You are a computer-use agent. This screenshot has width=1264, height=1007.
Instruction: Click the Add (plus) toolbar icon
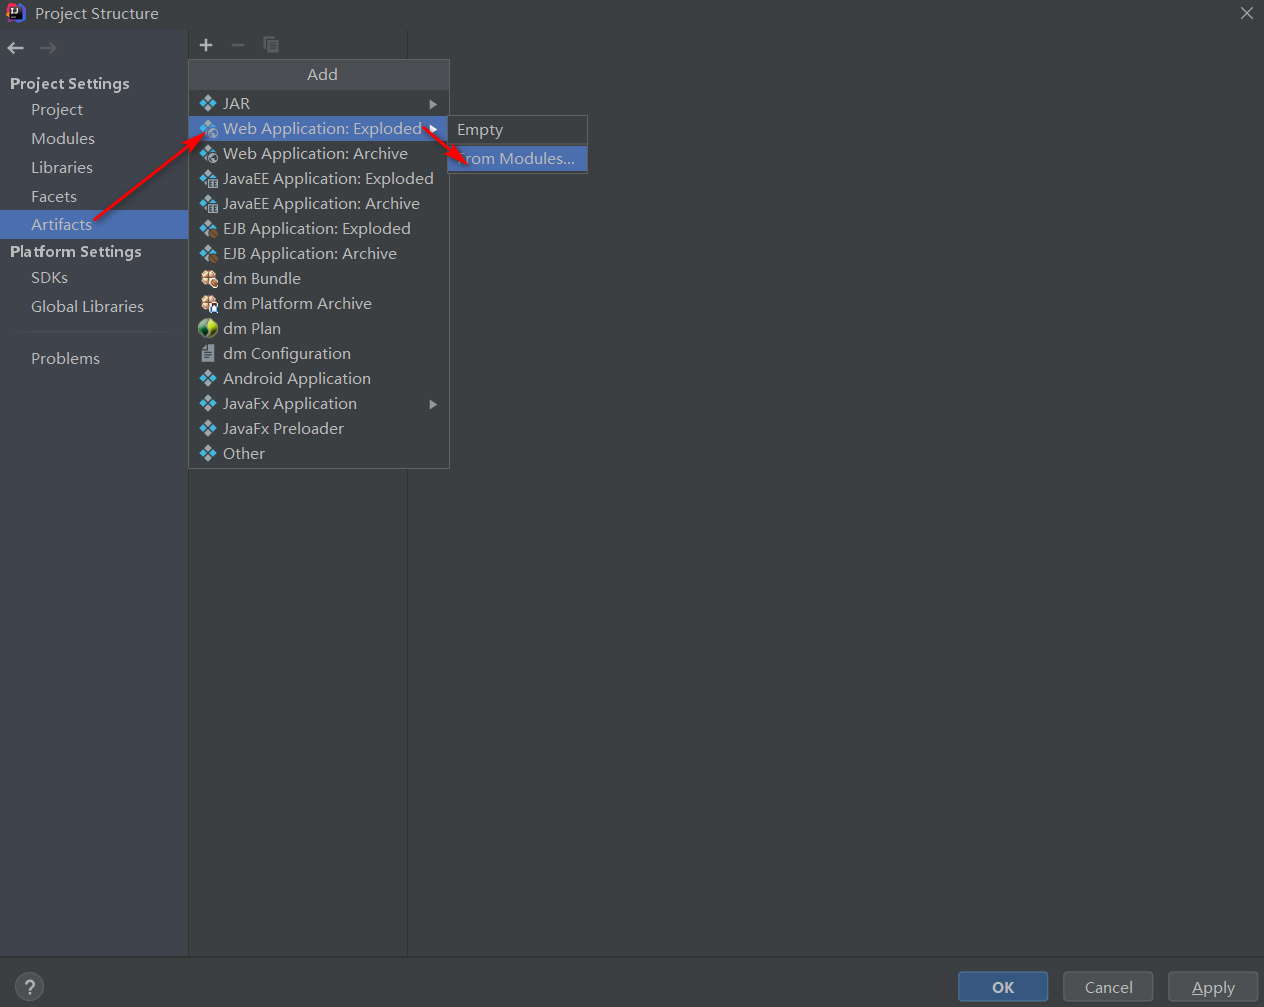pos(206,45)
